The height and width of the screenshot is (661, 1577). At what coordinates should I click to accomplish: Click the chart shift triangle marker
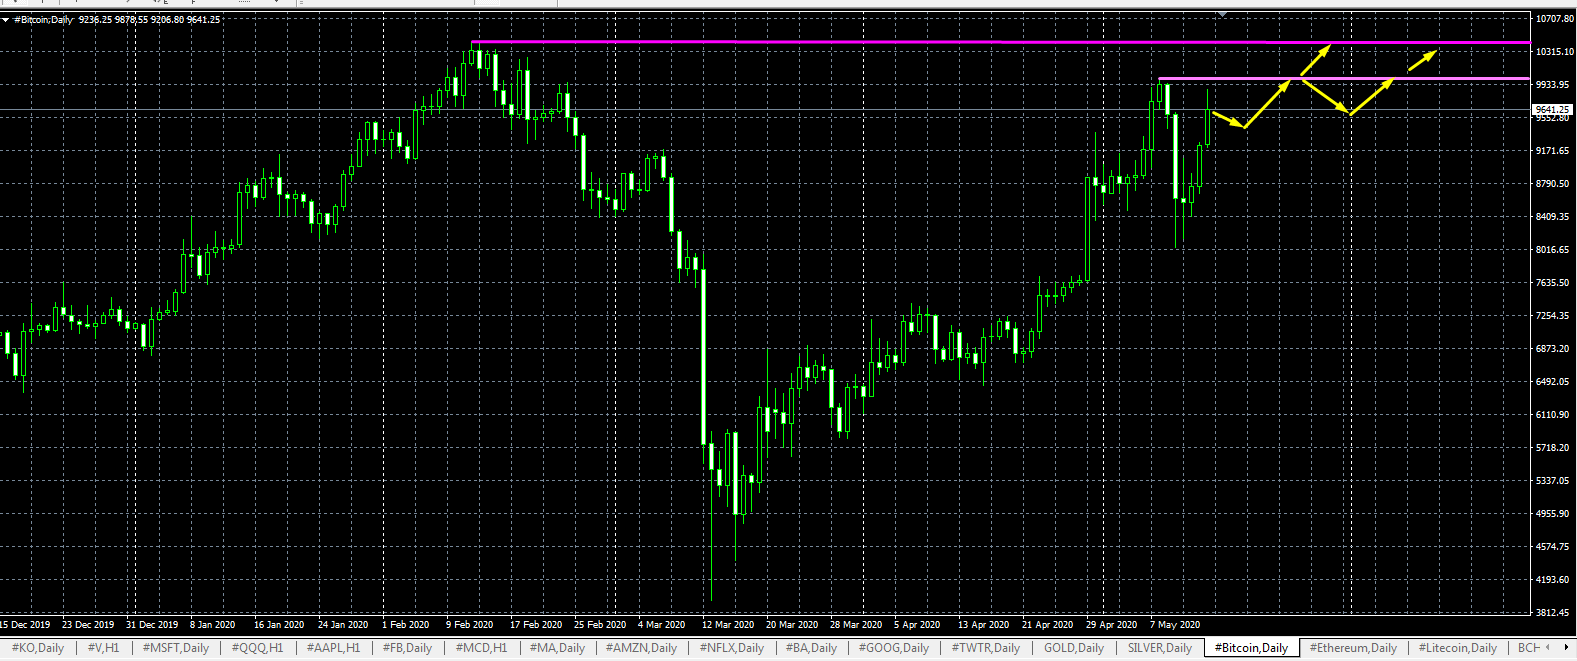tap(1222, 14)
